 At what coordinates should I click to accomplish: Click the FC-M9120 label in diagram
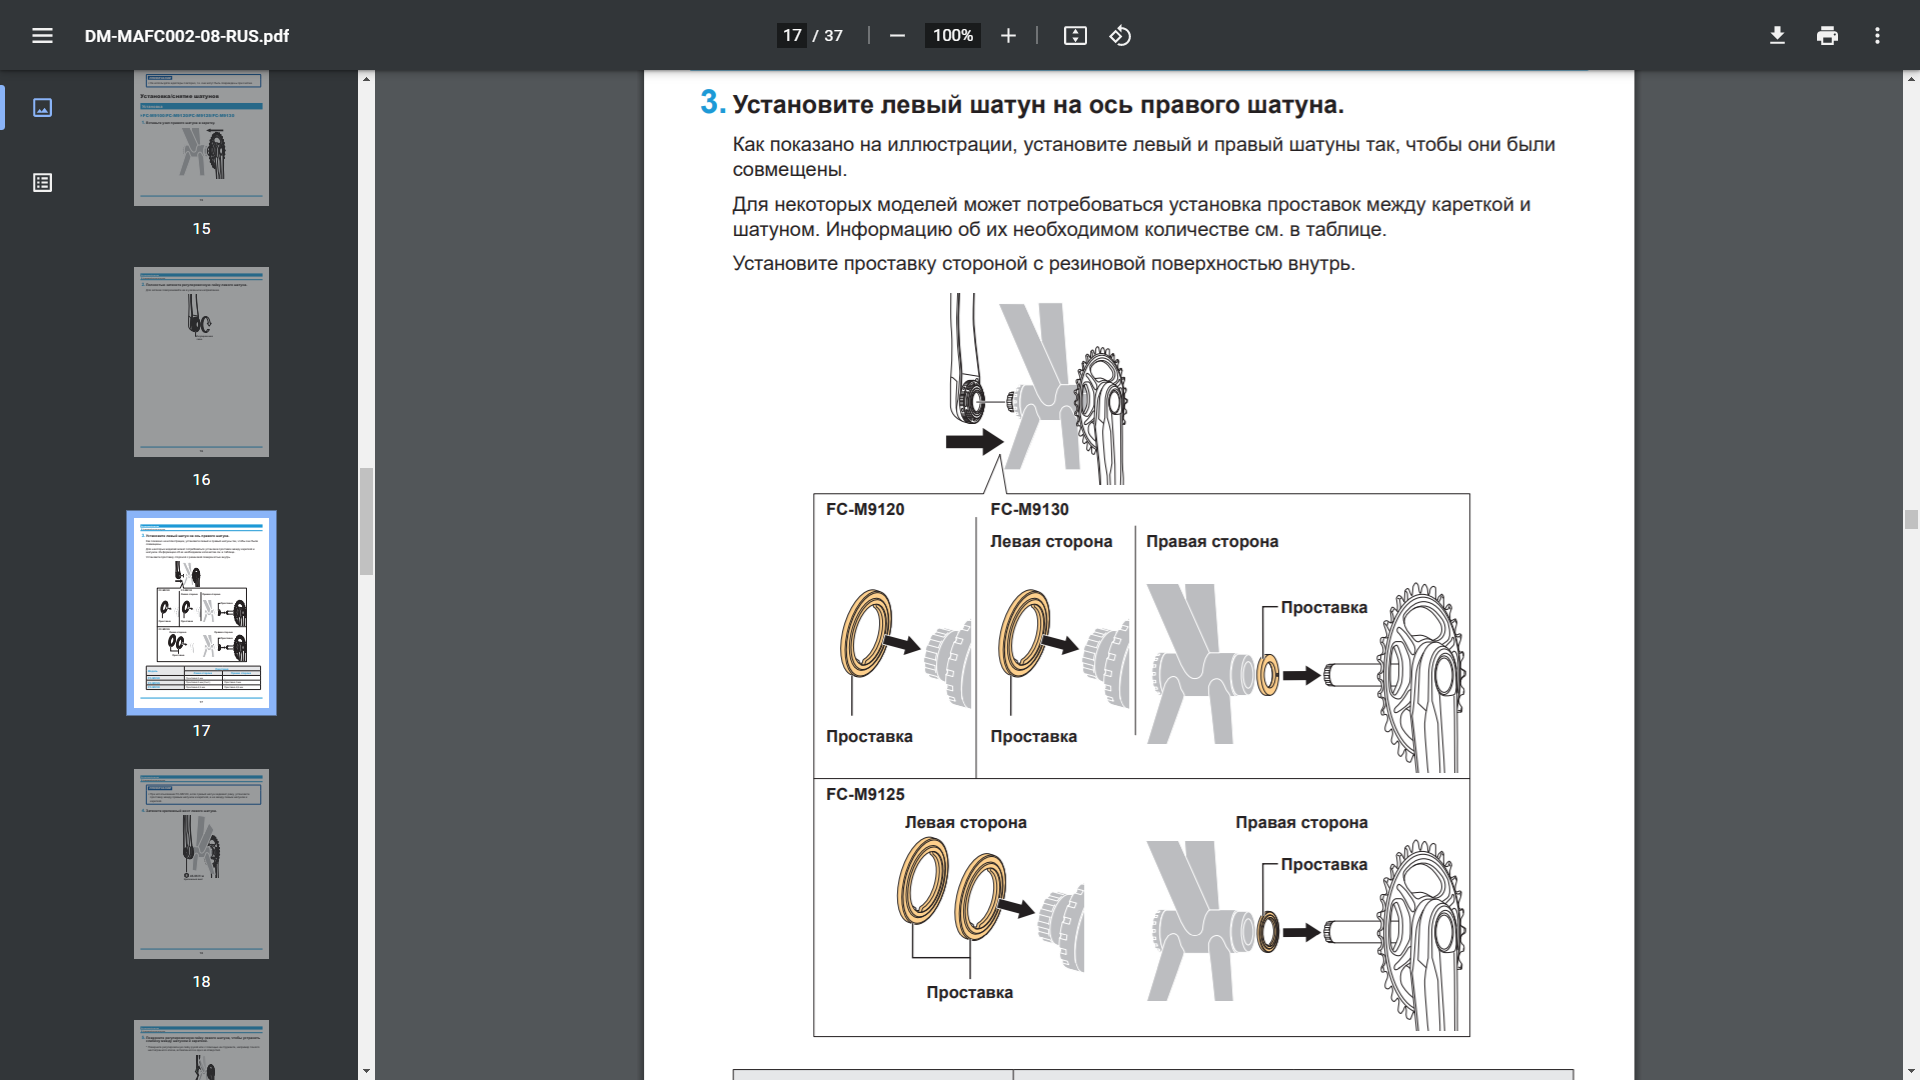pyautogui.click(x=865, y=509)
